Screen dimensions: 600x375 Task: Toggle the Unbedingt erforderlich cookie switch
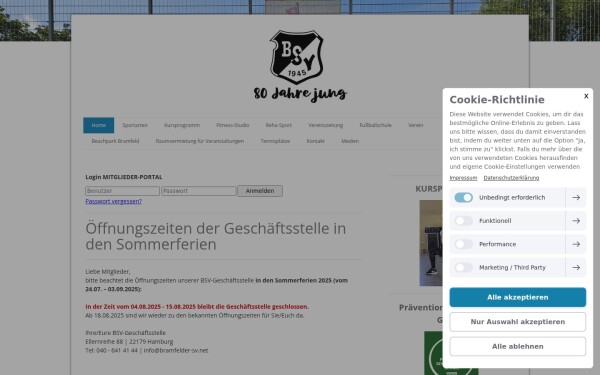[x=463, y=197]
